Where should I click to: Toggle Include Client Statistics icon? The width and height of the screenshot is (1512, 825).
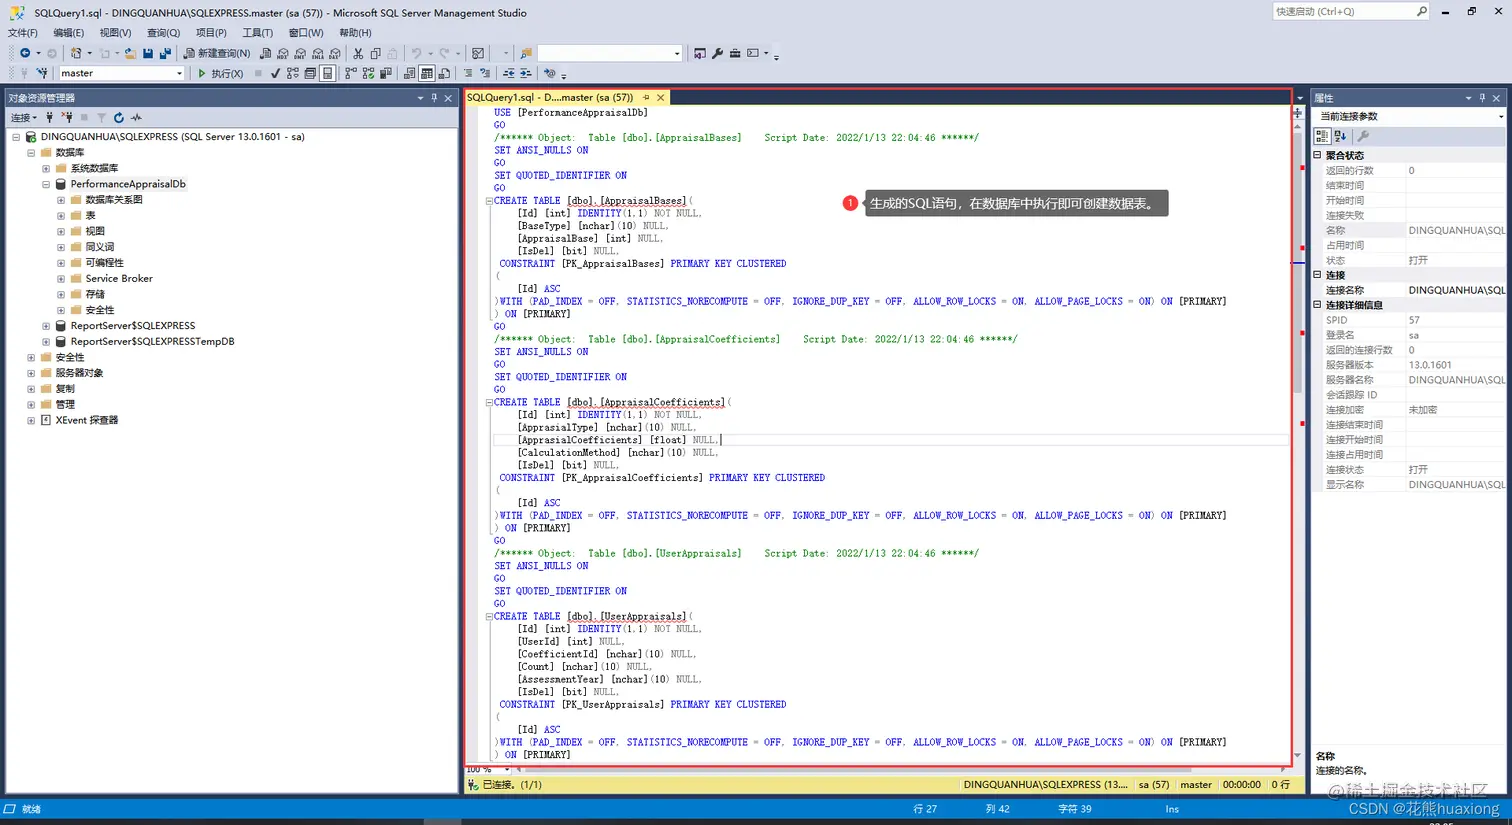386,73
